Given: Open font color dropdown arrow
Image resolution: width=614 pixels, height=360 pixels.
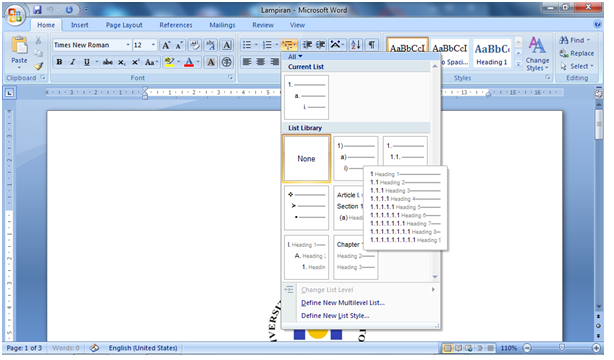Looking at the screenshot, I should point(198,62).
